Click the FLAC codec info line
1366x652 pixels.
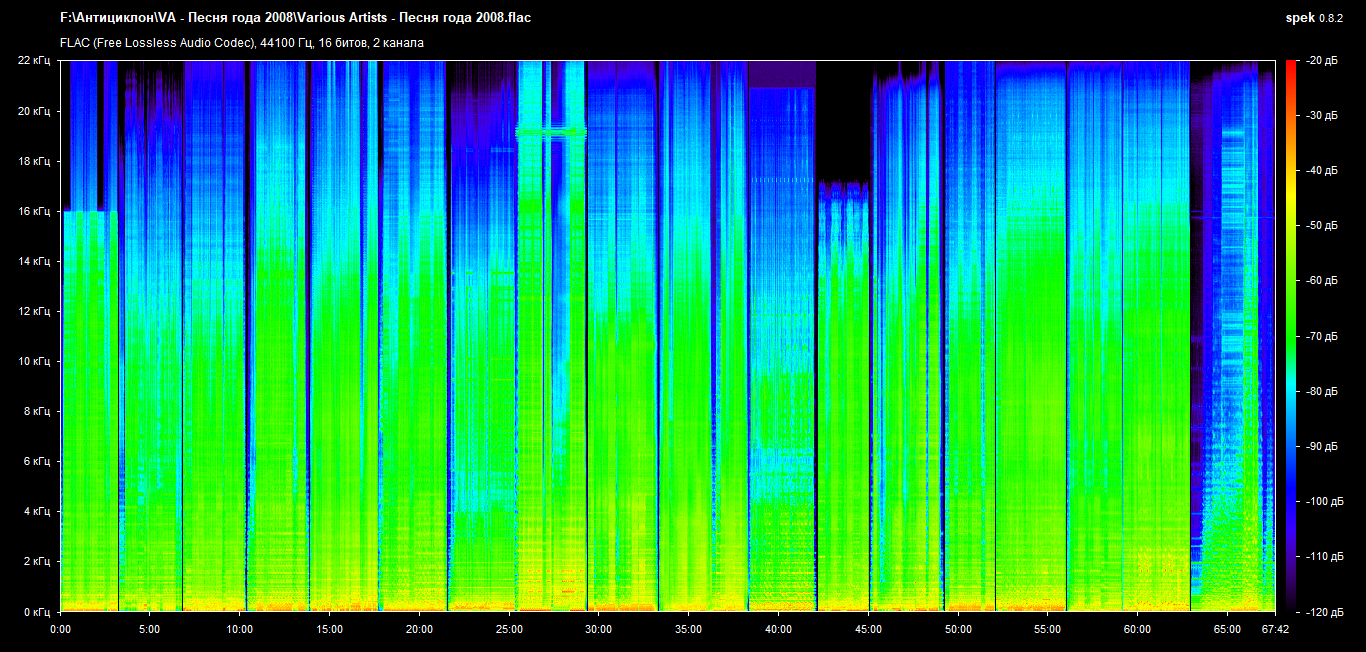[x=242, y=43]
